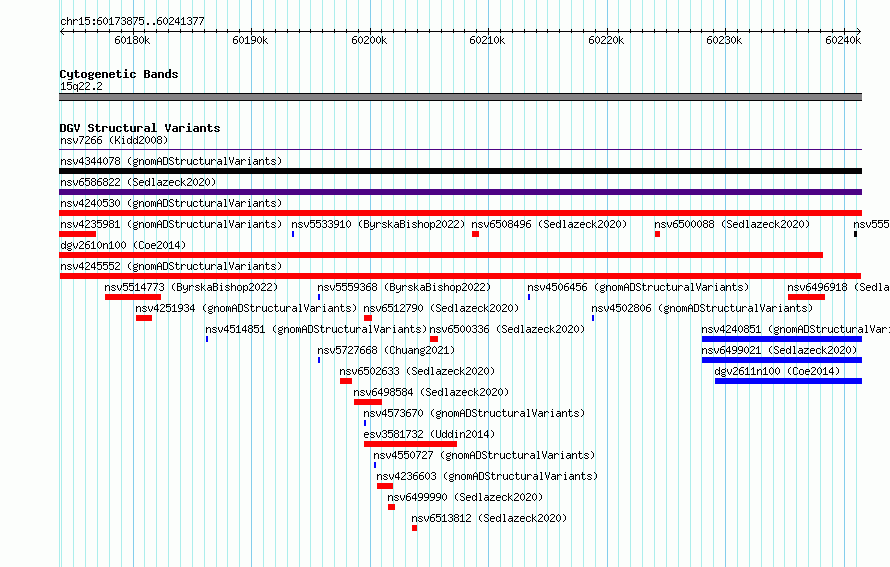
Task: Open the nsv6512790 (Sedlazeck2020) label
Action: click(x=441, y=308)
